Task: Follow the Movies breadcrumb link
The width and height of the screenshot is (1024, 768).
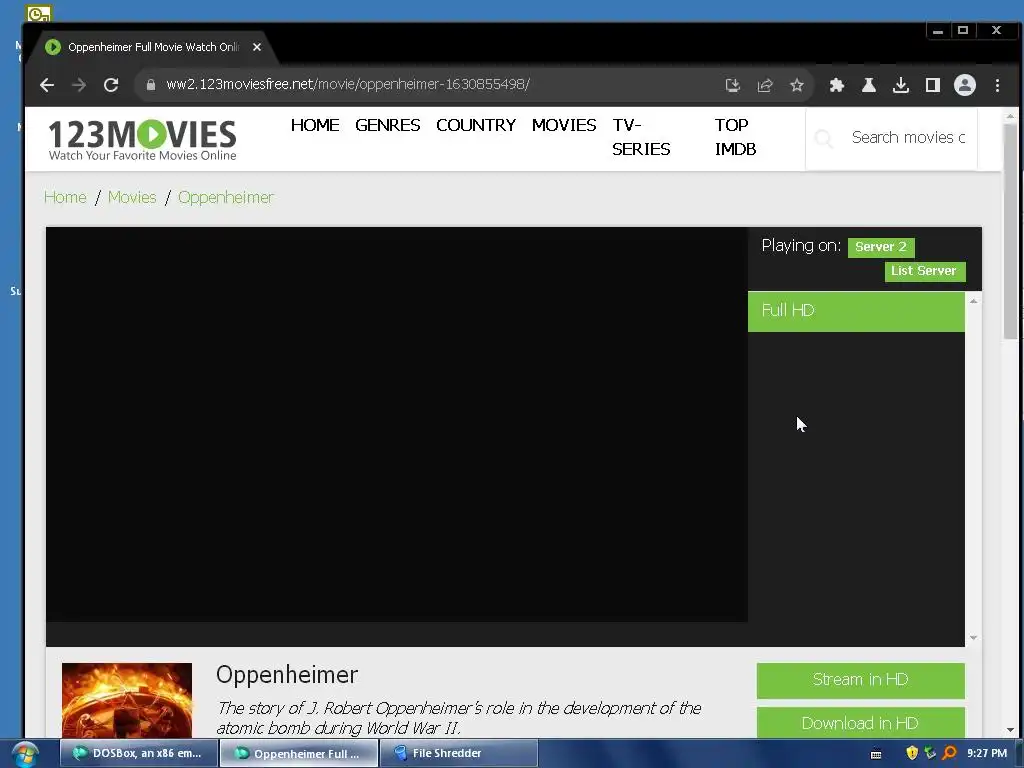Action: pyautogui.click(x=132, y=197)
